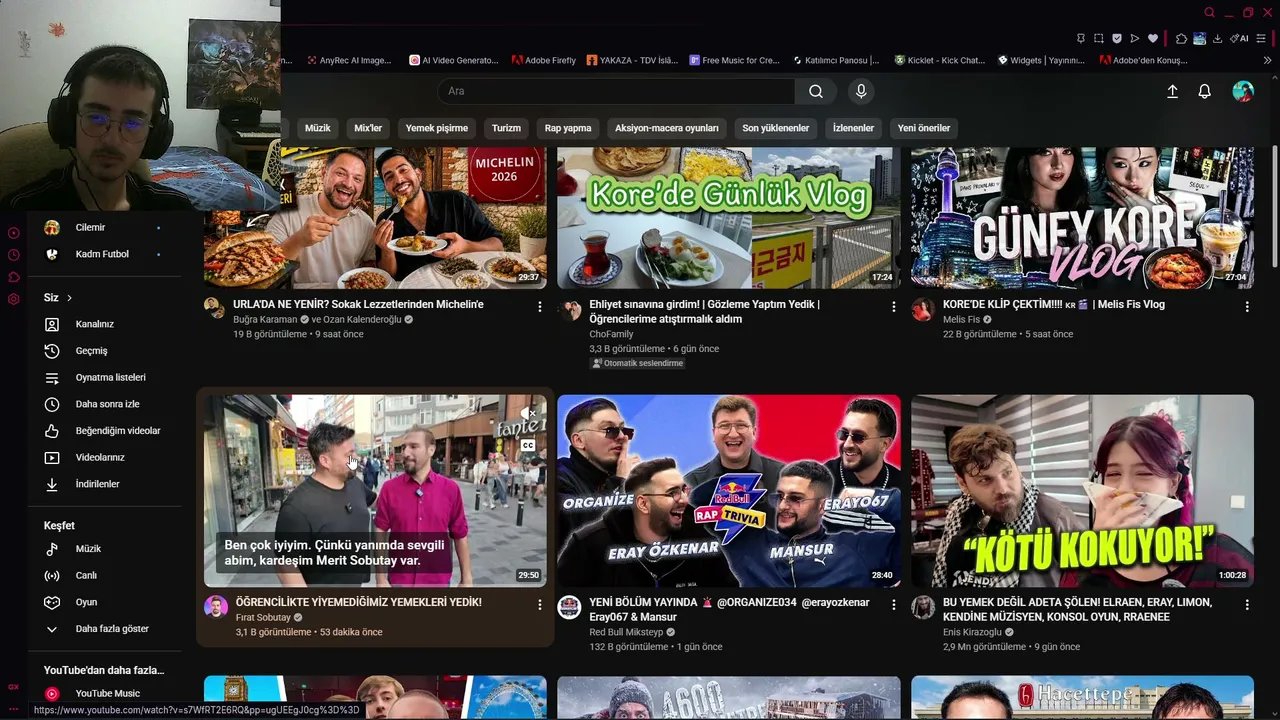The image size is (1280, 720).
Task: Click the send arrow icon in browser toolbar
Action: 1135,39
